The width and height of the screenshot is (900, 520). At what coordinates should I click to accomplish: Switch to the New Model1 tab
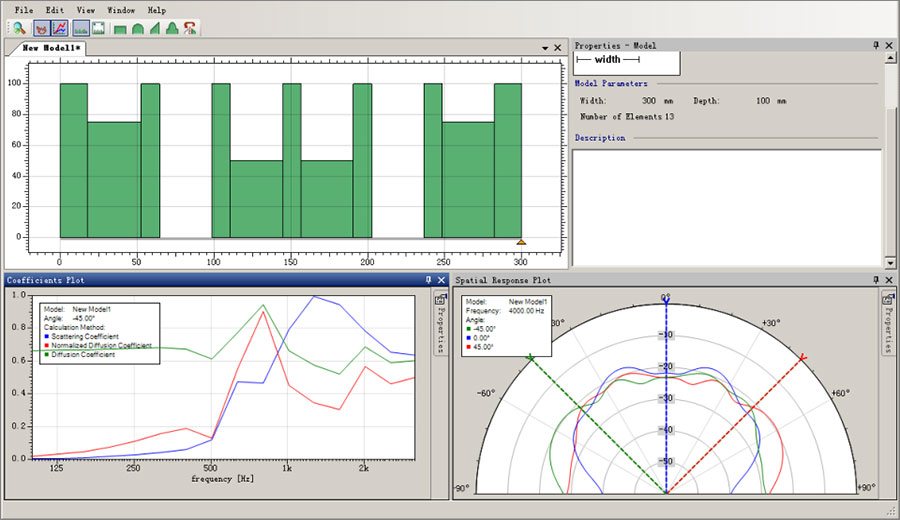(52, 48)
